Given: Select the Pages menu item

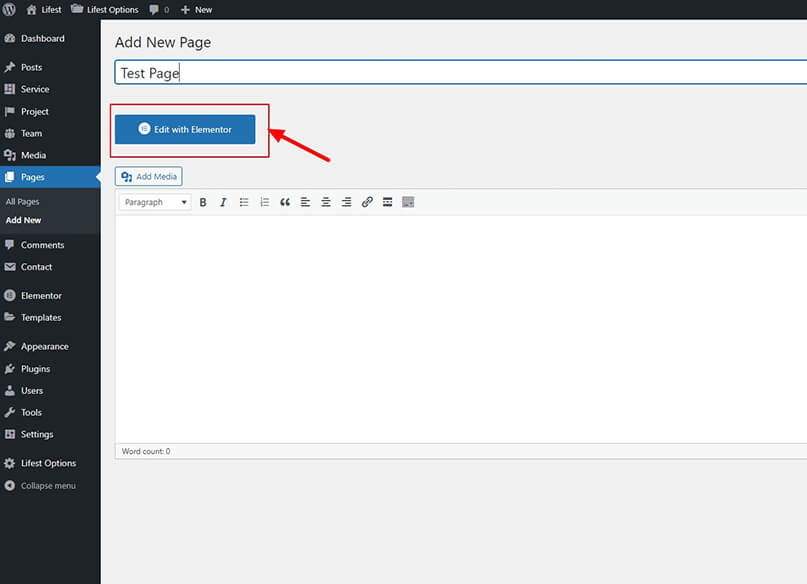Looking at the screenshot, I should tap(50, 177).
